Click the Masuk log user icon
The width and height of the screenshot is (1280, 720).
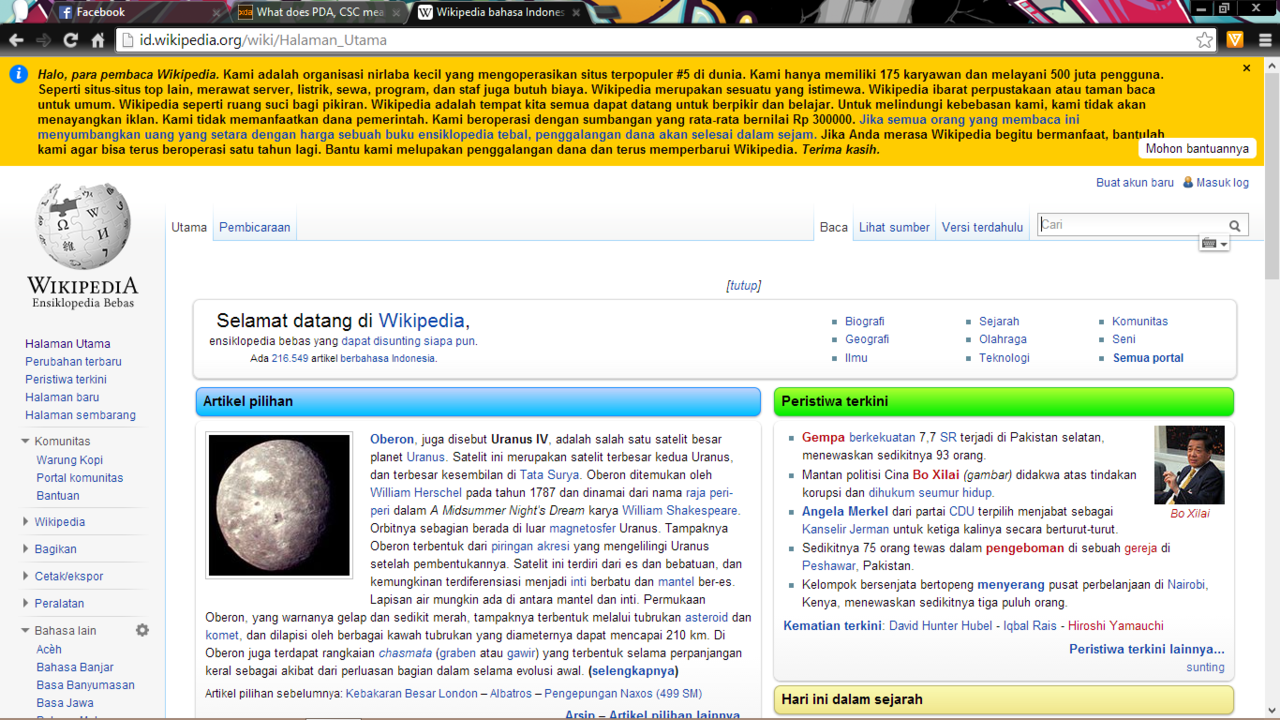click(x=1188, y=183)
